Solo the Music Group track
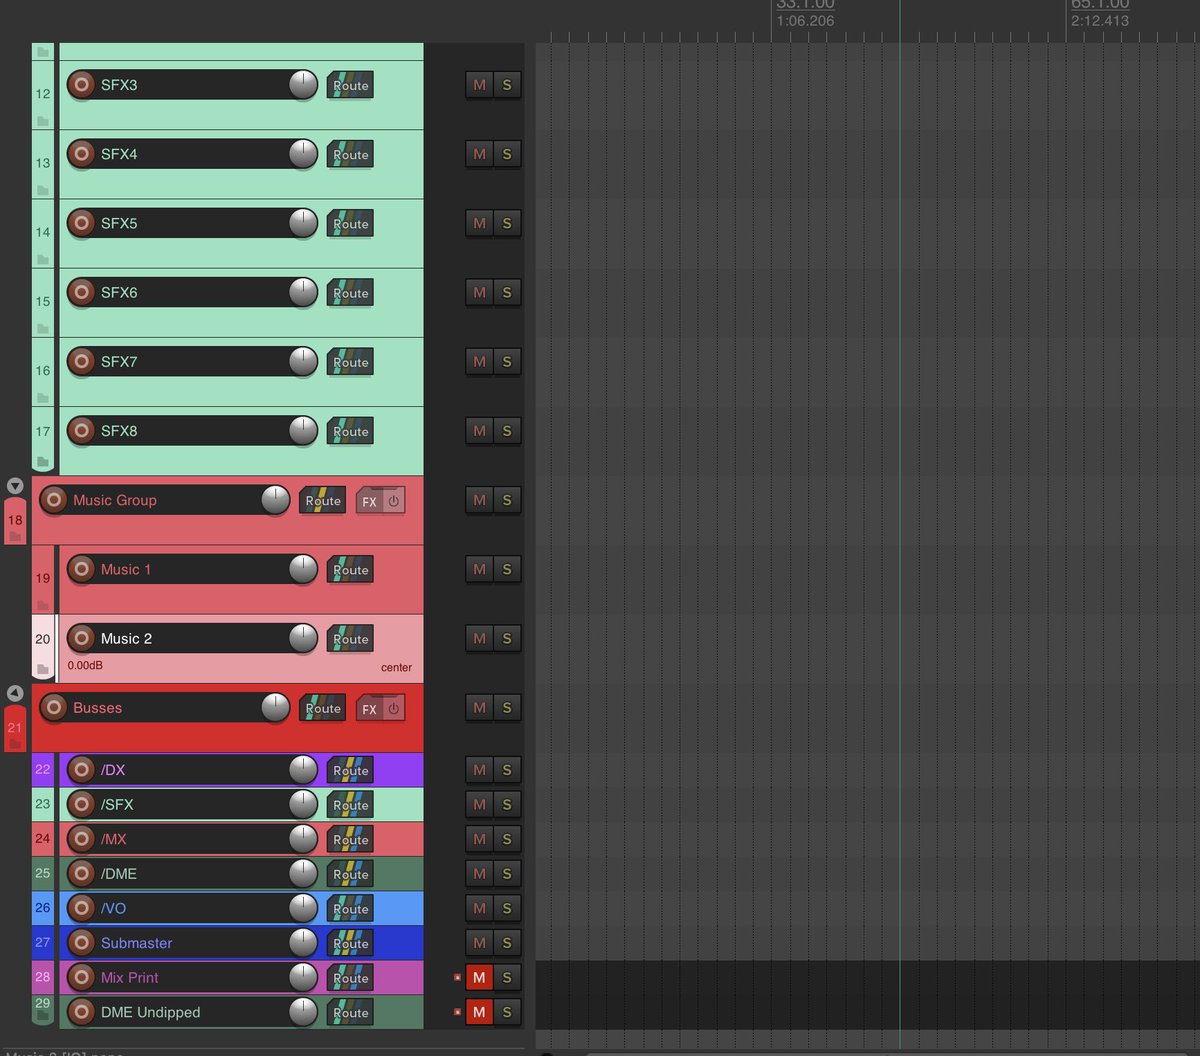The height and width of the screenshot is (1056, 1200). (507, 500)
